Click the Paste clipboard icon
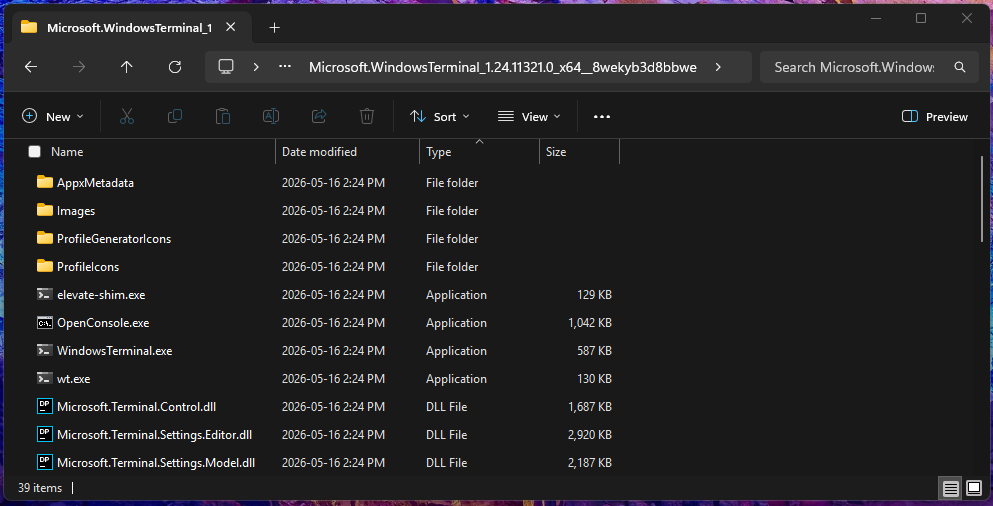The image size is (993, 506). click(x=222, y=117)
